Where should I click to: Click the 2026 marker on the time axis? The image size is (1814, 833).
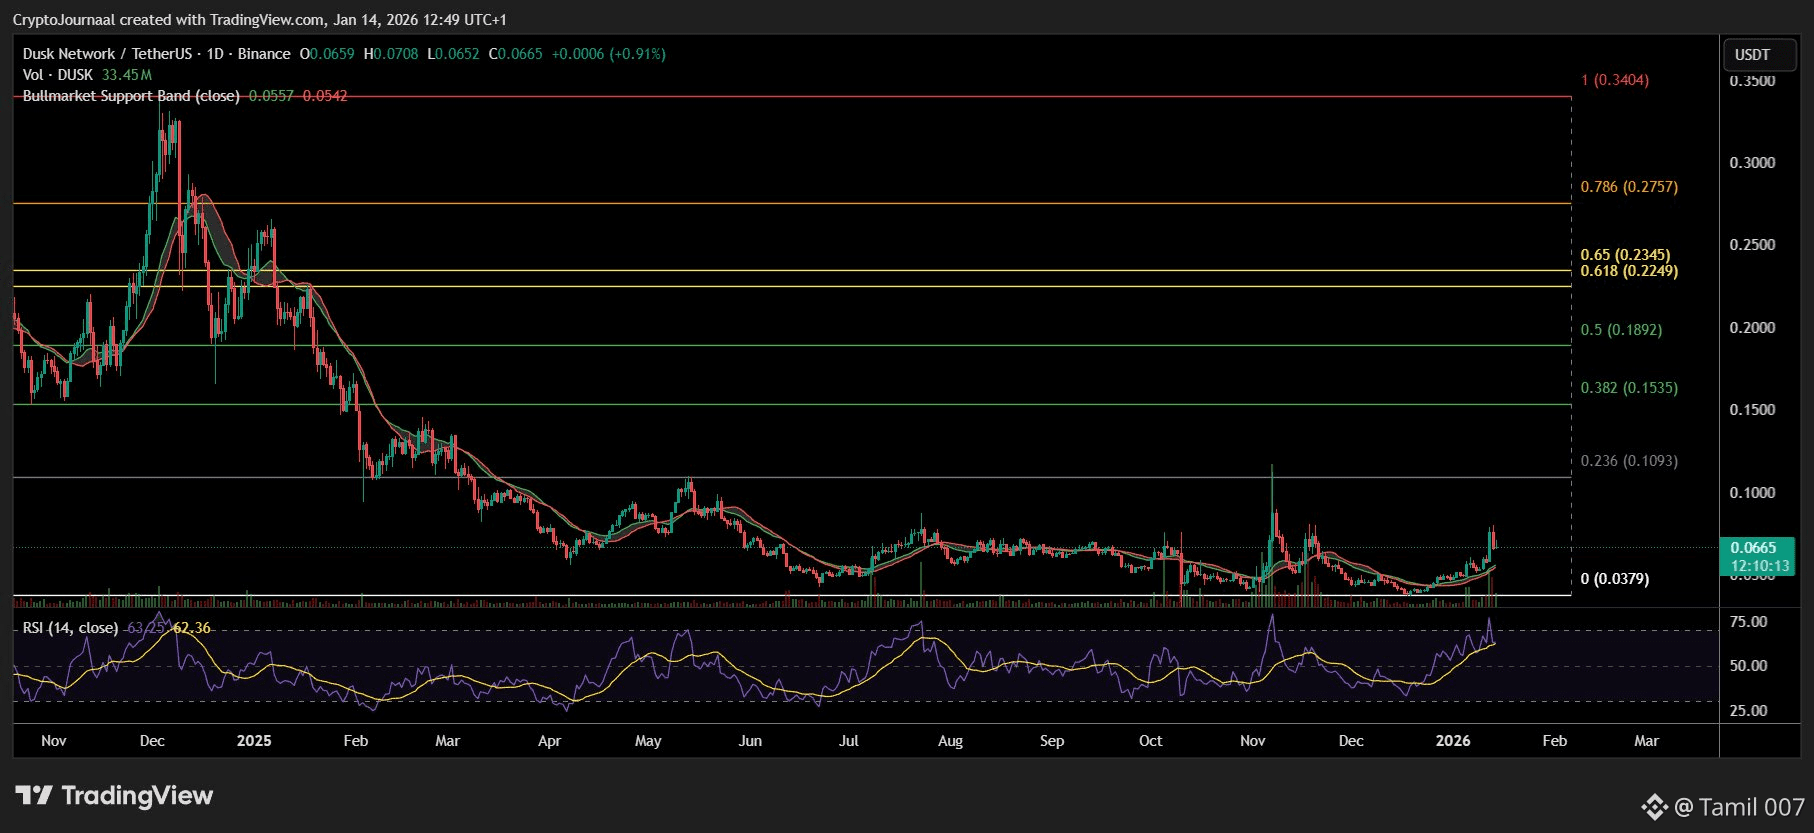1453,741
